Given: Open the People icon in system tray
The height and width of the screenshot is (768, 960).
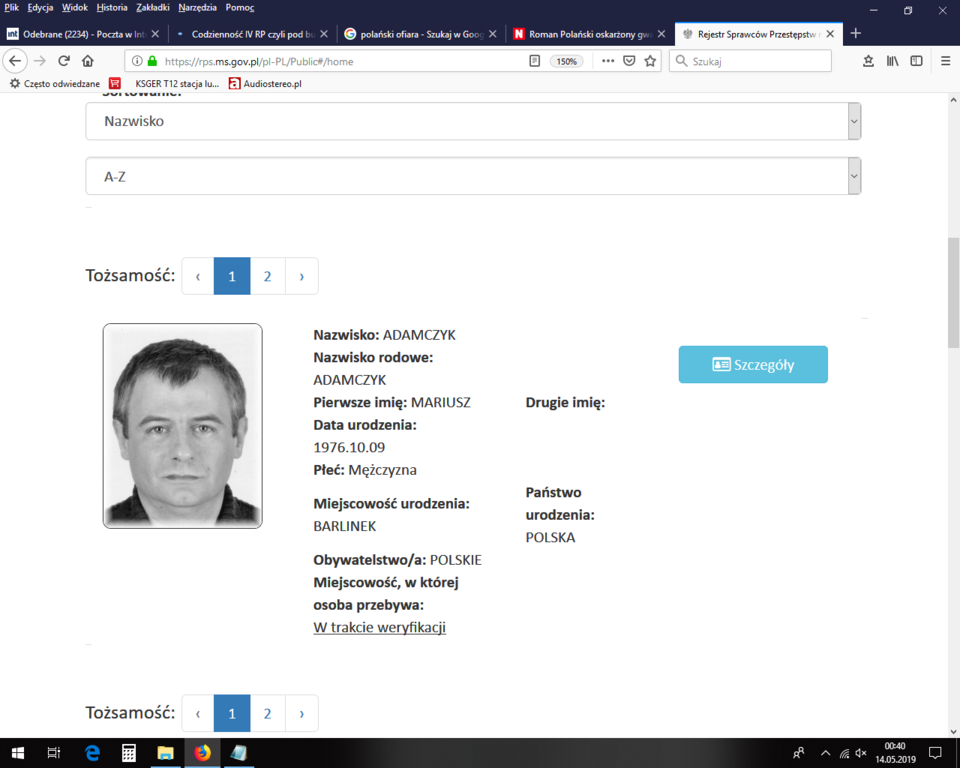Looking at the screenshot, I should [x=798, y=753].
